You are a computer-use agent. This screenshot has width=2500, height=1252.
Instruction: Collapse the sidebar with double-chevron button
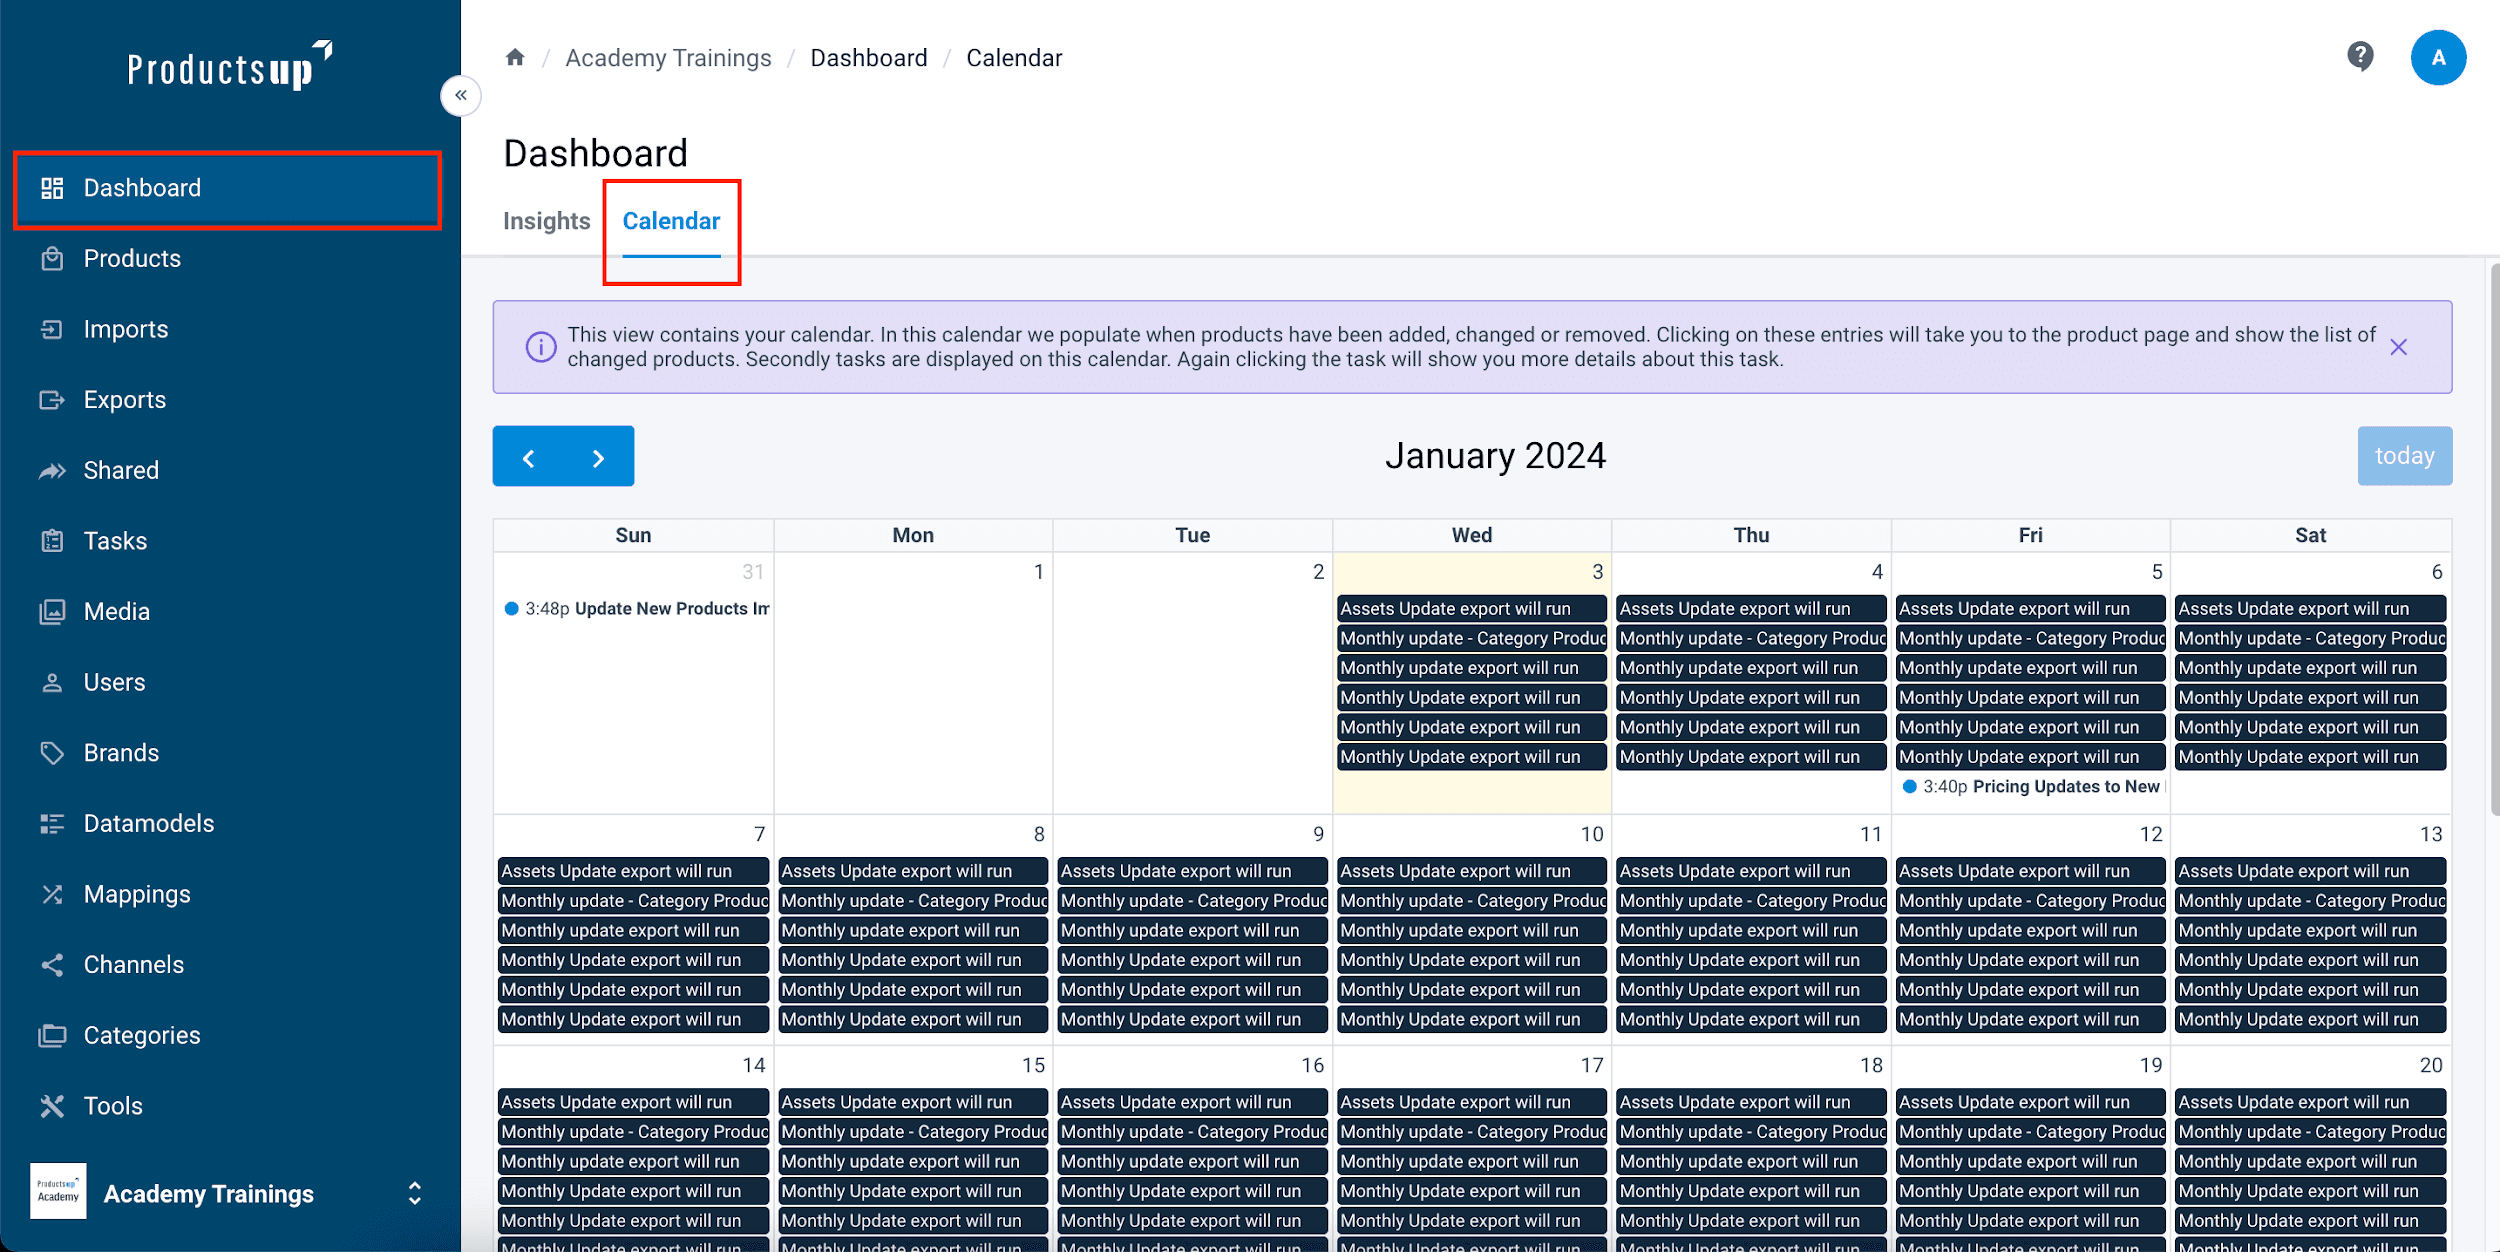(x=461, y=96)
